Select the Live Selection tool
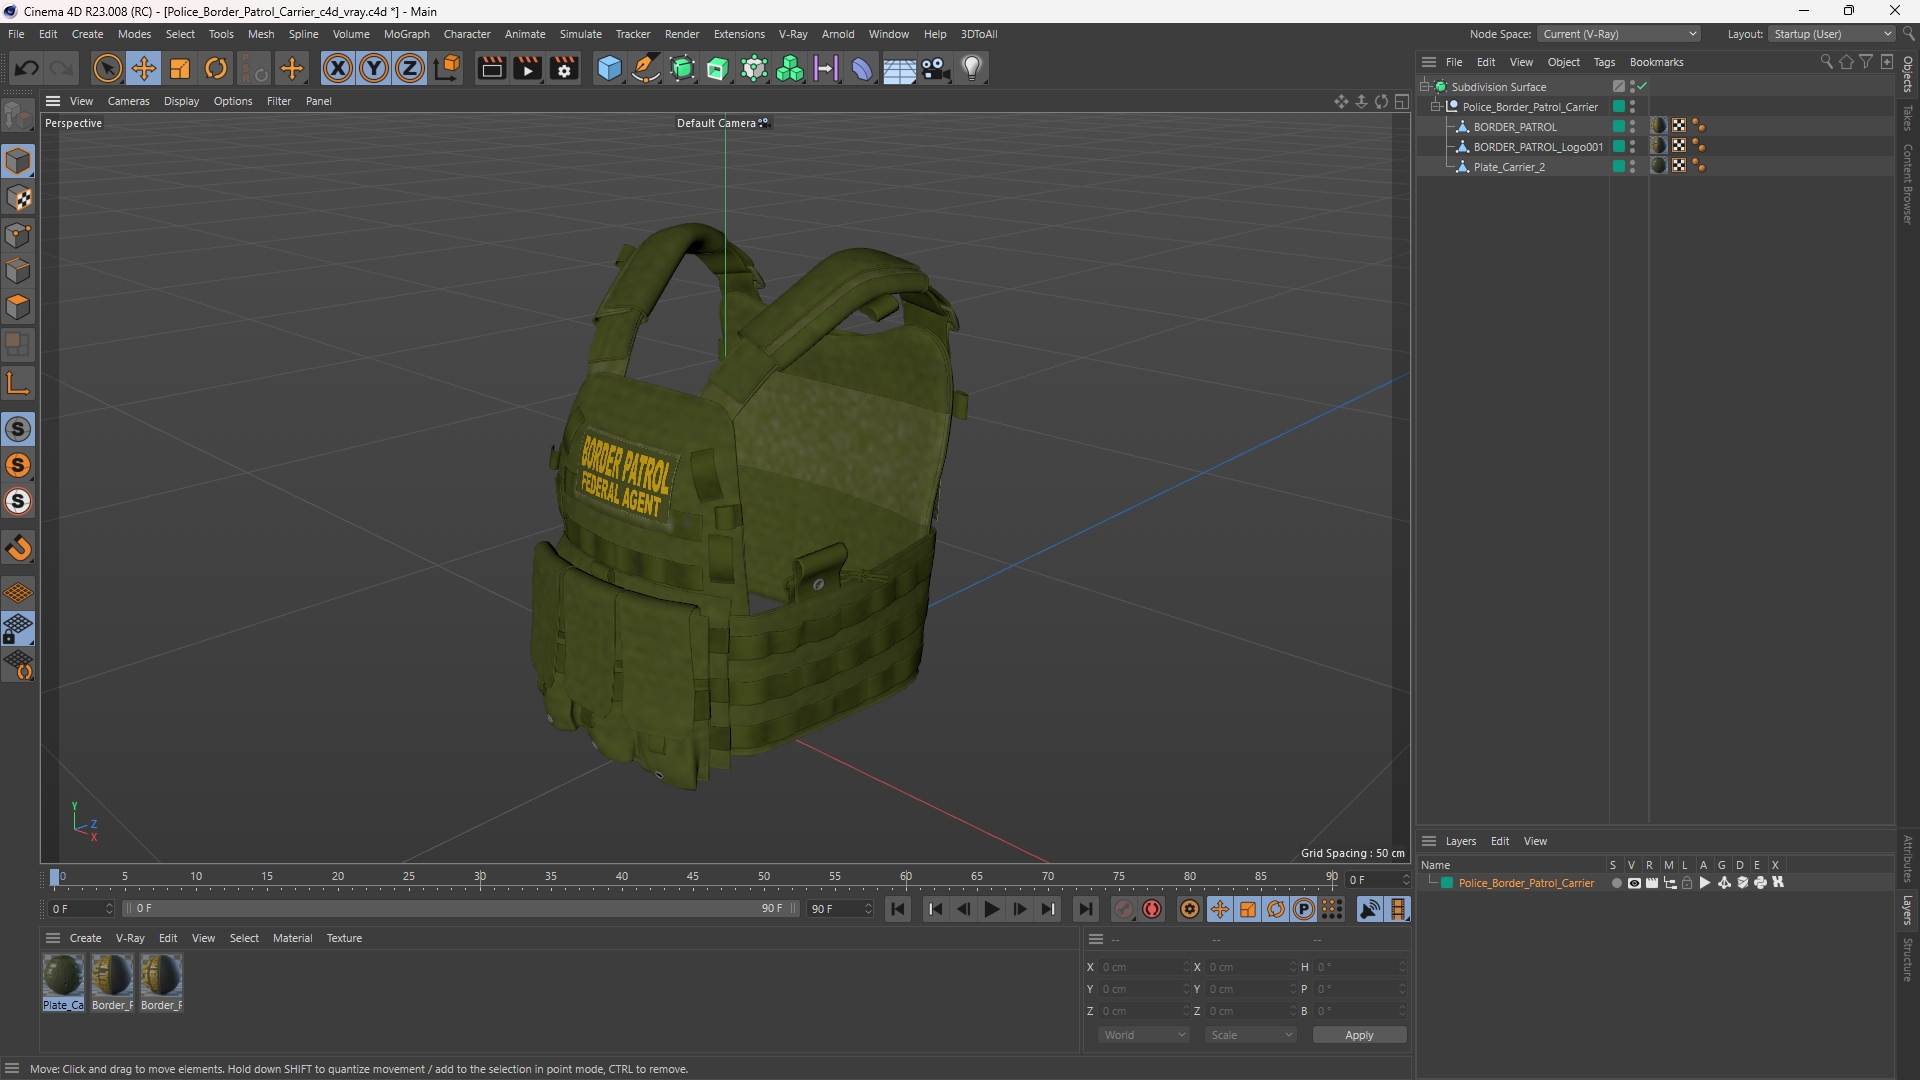The width and height of the screenshot is (1920, 1080). tap(107, 68)
